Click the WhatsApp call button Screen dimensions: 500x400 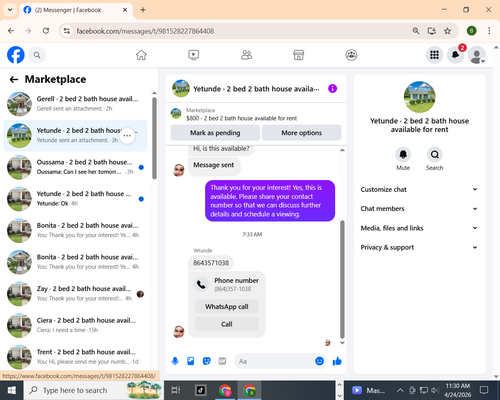coord(227,307)
